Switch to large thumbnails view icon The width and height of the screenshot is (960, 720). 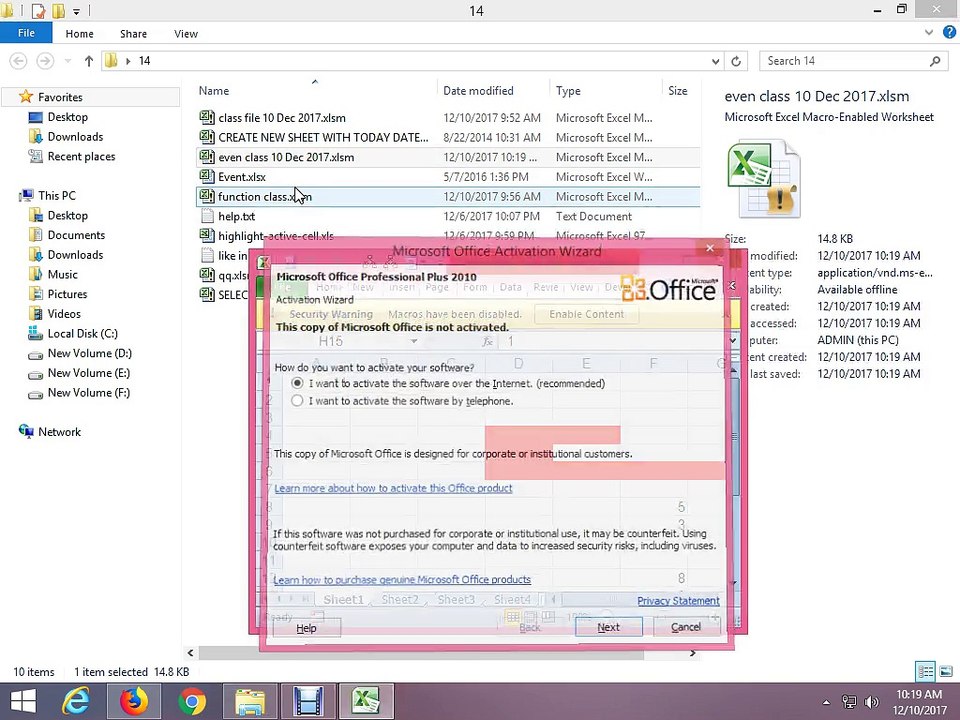(945, 672)
